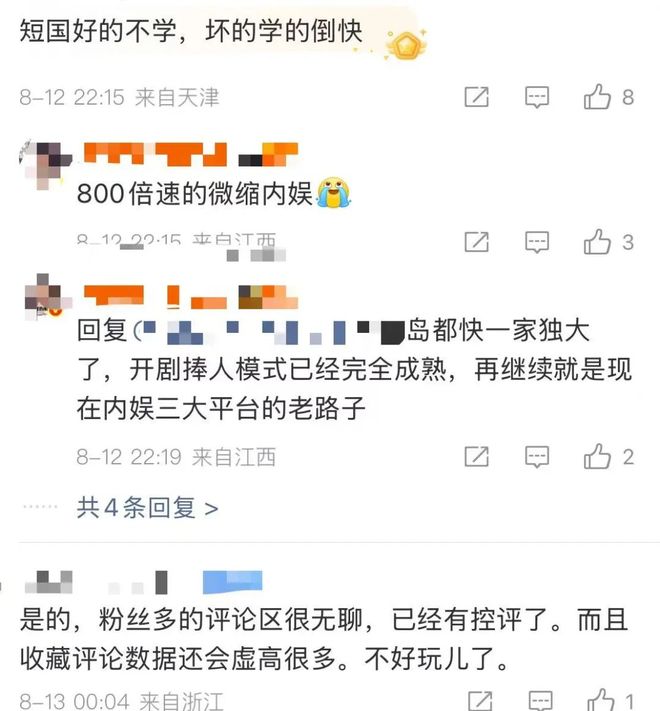Tap the crying emoji in 微缩内娱 comment
The width and height of the screenshot is (660, 711).
point(333,193)
